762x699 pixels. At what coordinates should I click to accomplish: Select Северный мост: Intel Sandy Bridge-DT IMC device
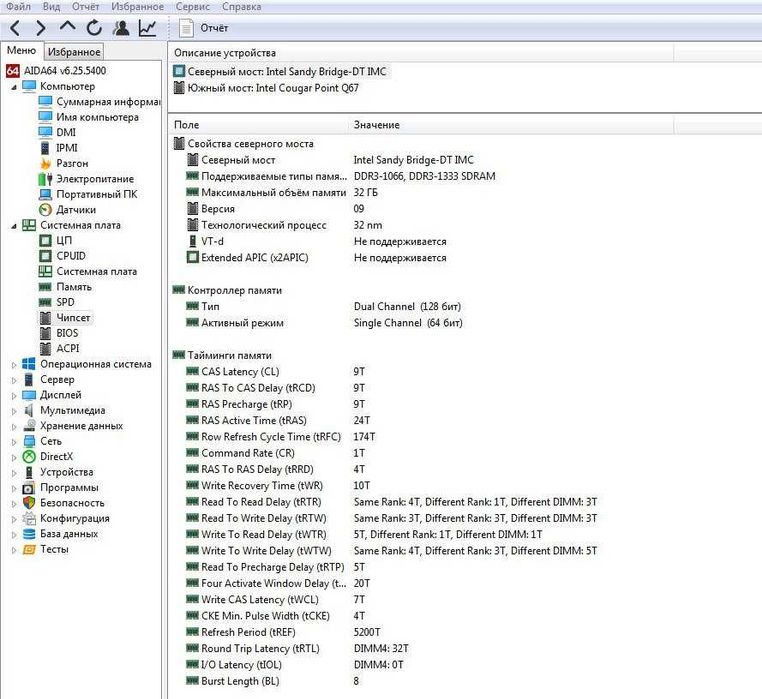tap(281, 71)
